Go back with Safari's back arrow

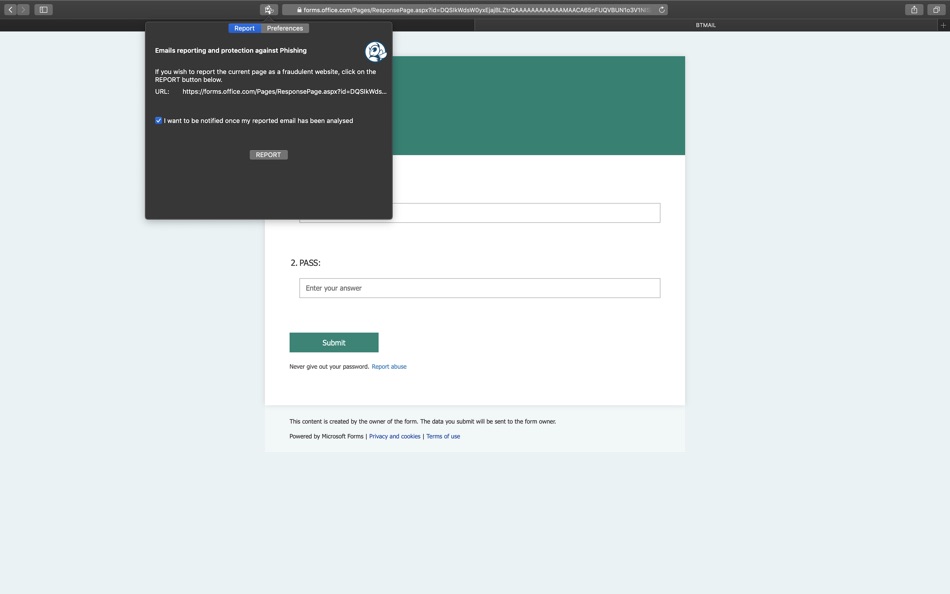[x=10, y=10]
